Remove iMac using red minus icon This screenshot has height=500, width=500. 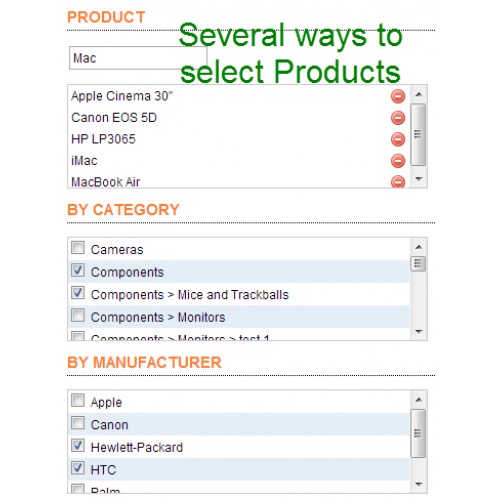coord(398,161)
